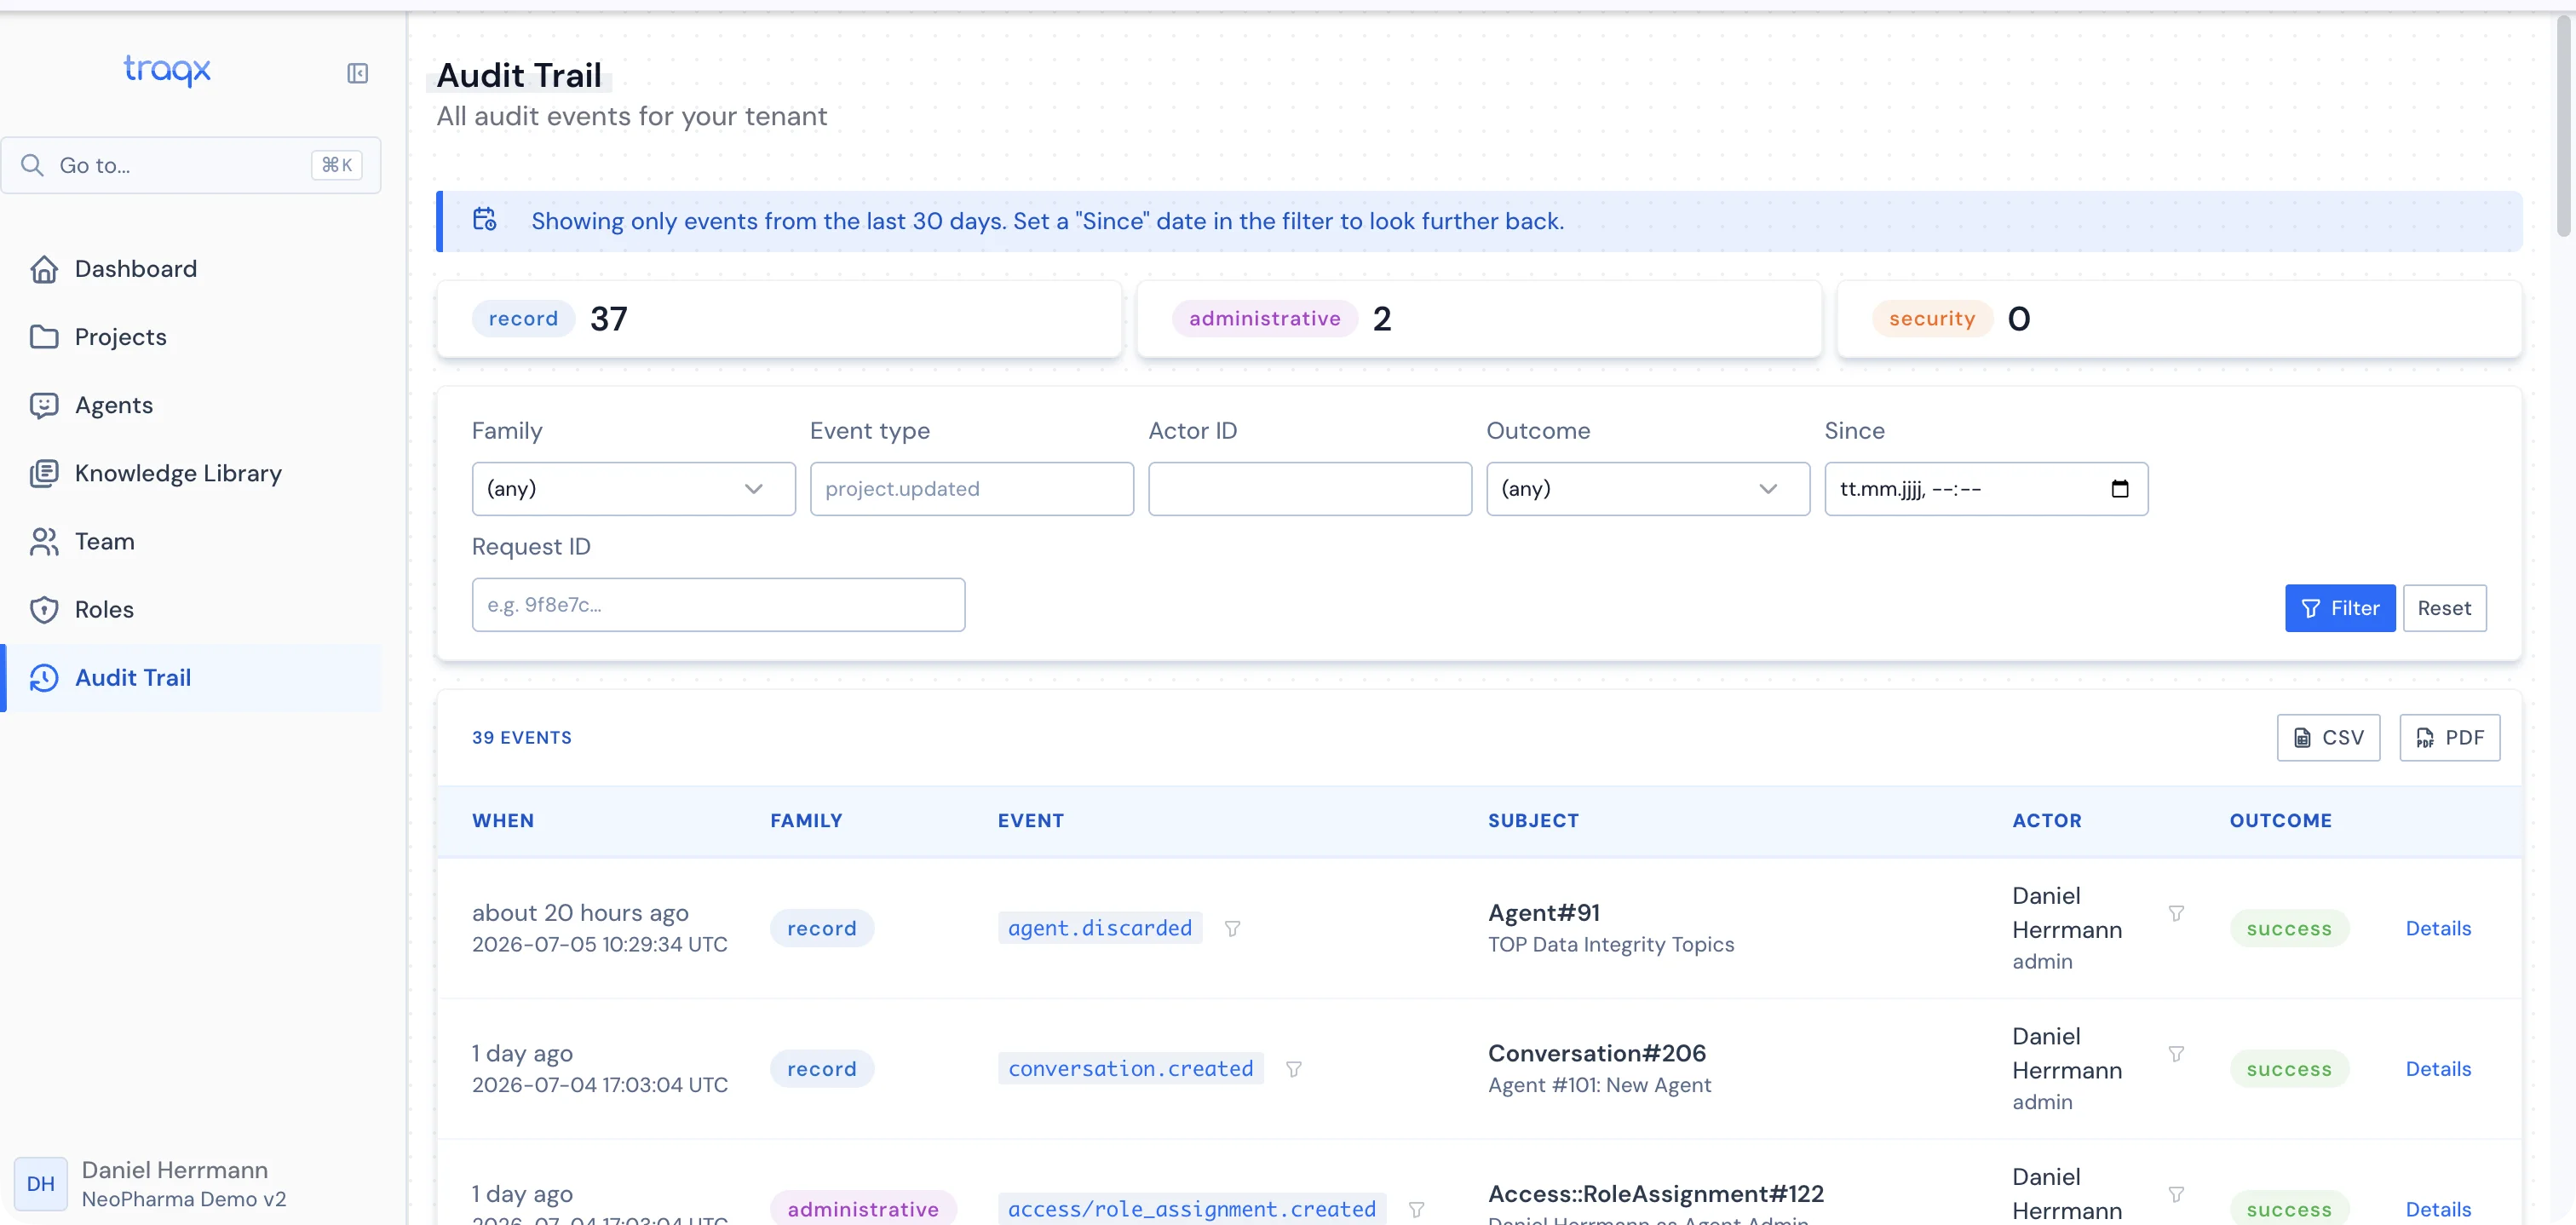Click the 39 EVENTS label

coord(521,738)
